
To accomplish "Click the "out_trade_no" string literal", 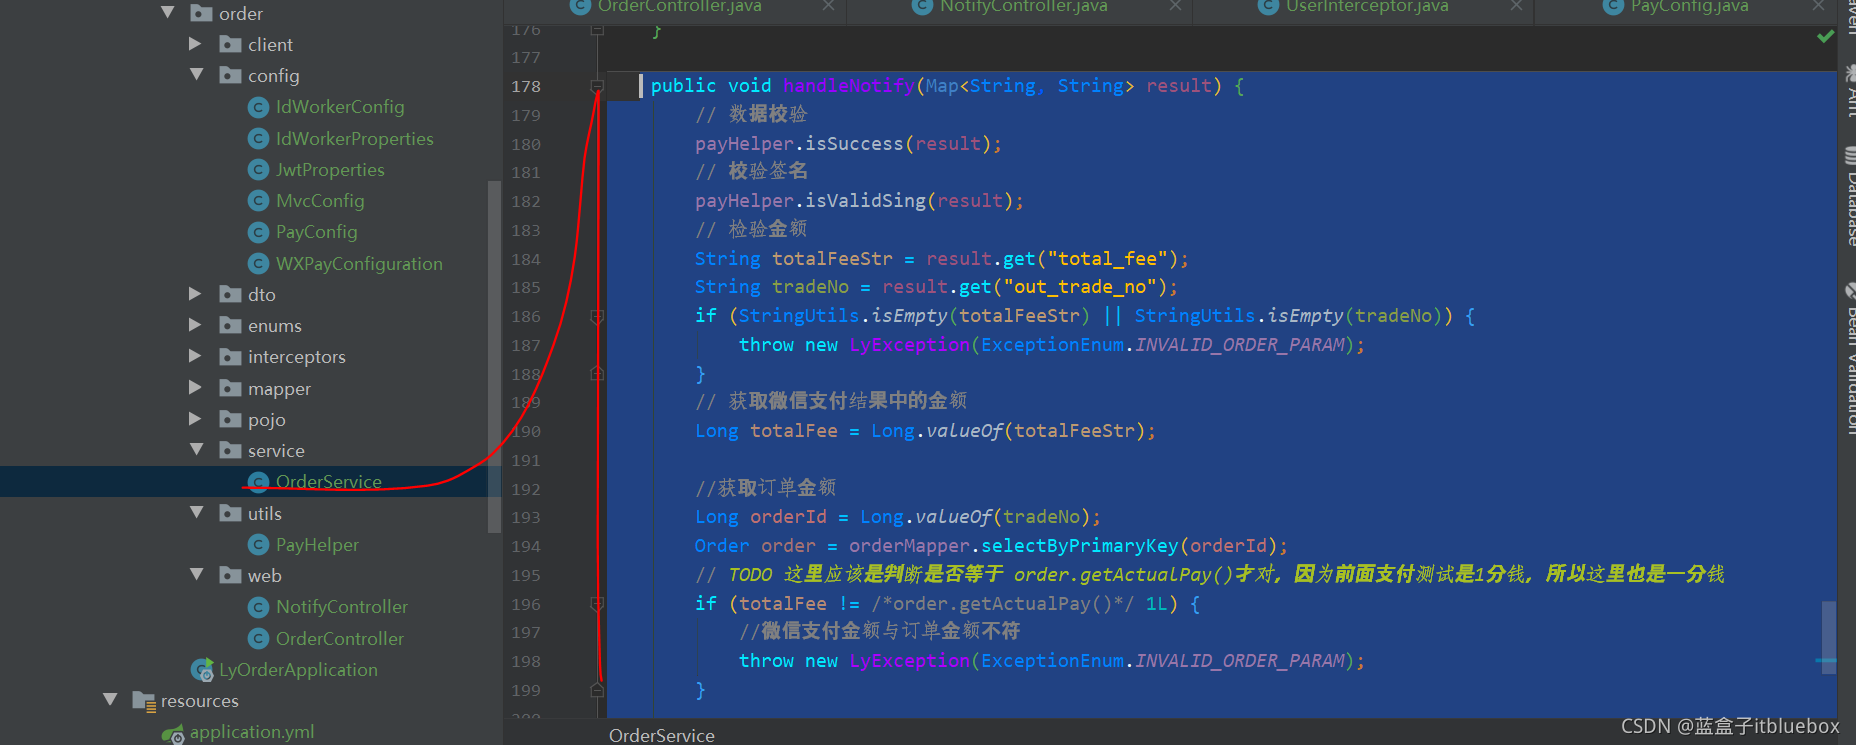I will [1081, 287].
